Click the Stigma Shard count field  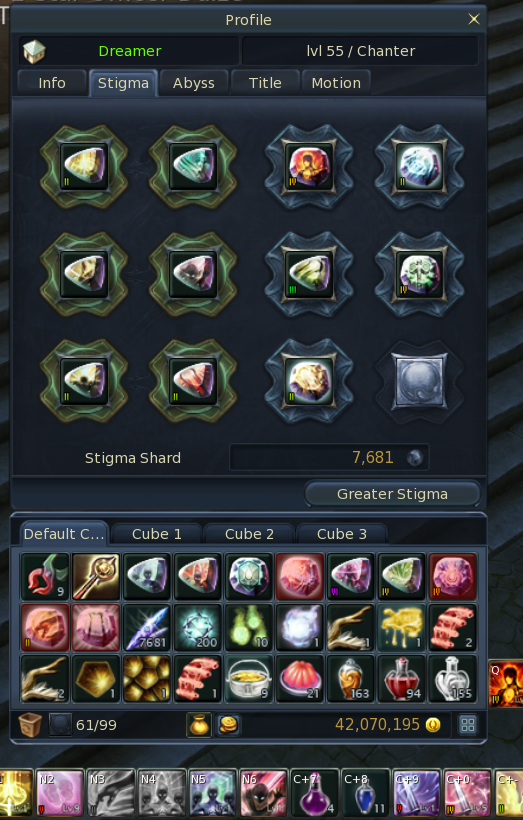tap(329, 458)
